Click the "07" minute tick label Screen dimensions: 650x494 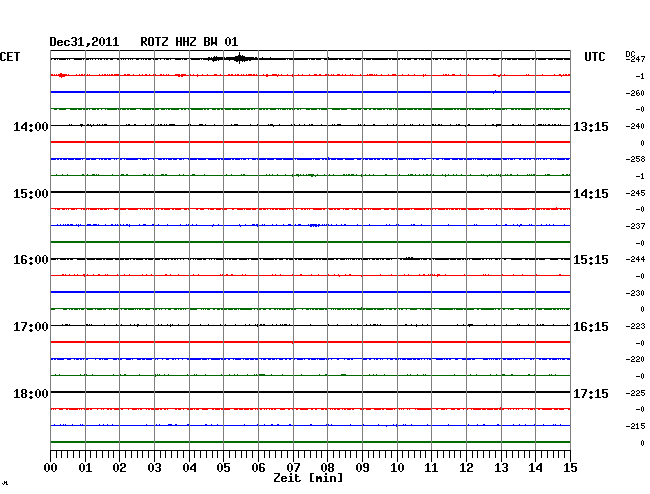click(x=293, y=468)
